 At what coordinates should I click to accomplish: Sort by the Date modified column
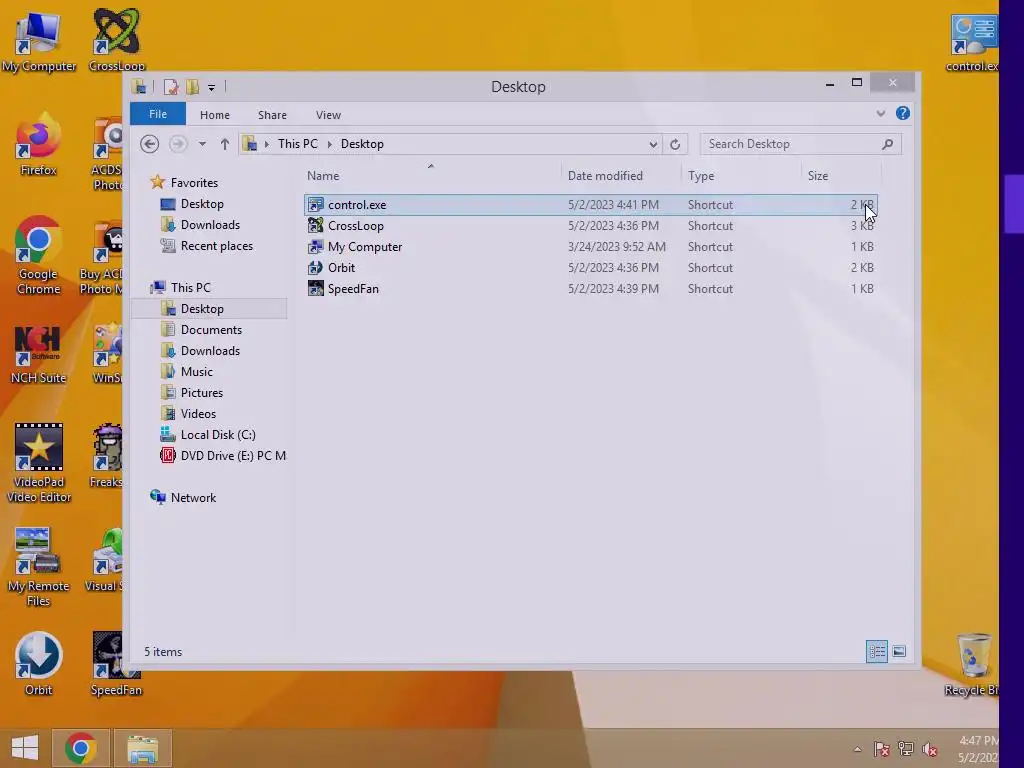622,176
